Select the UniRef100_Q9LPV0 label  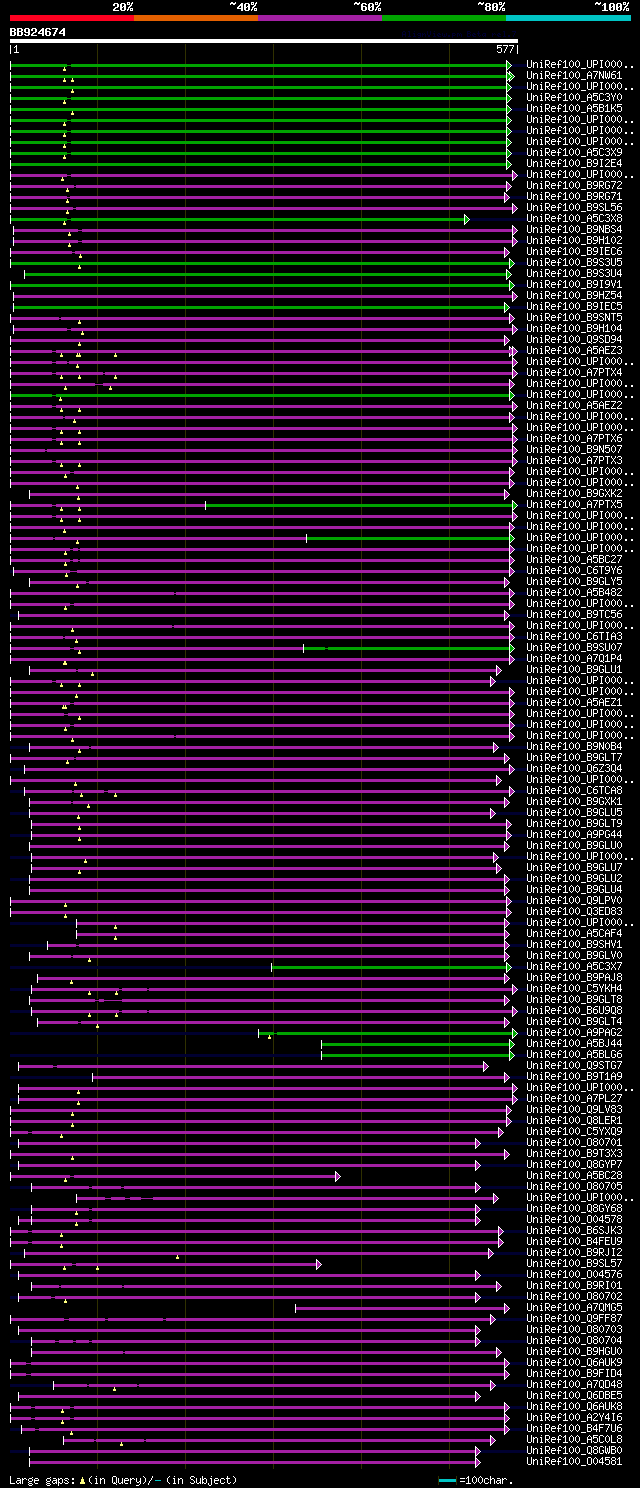click(x=574, y=901)
